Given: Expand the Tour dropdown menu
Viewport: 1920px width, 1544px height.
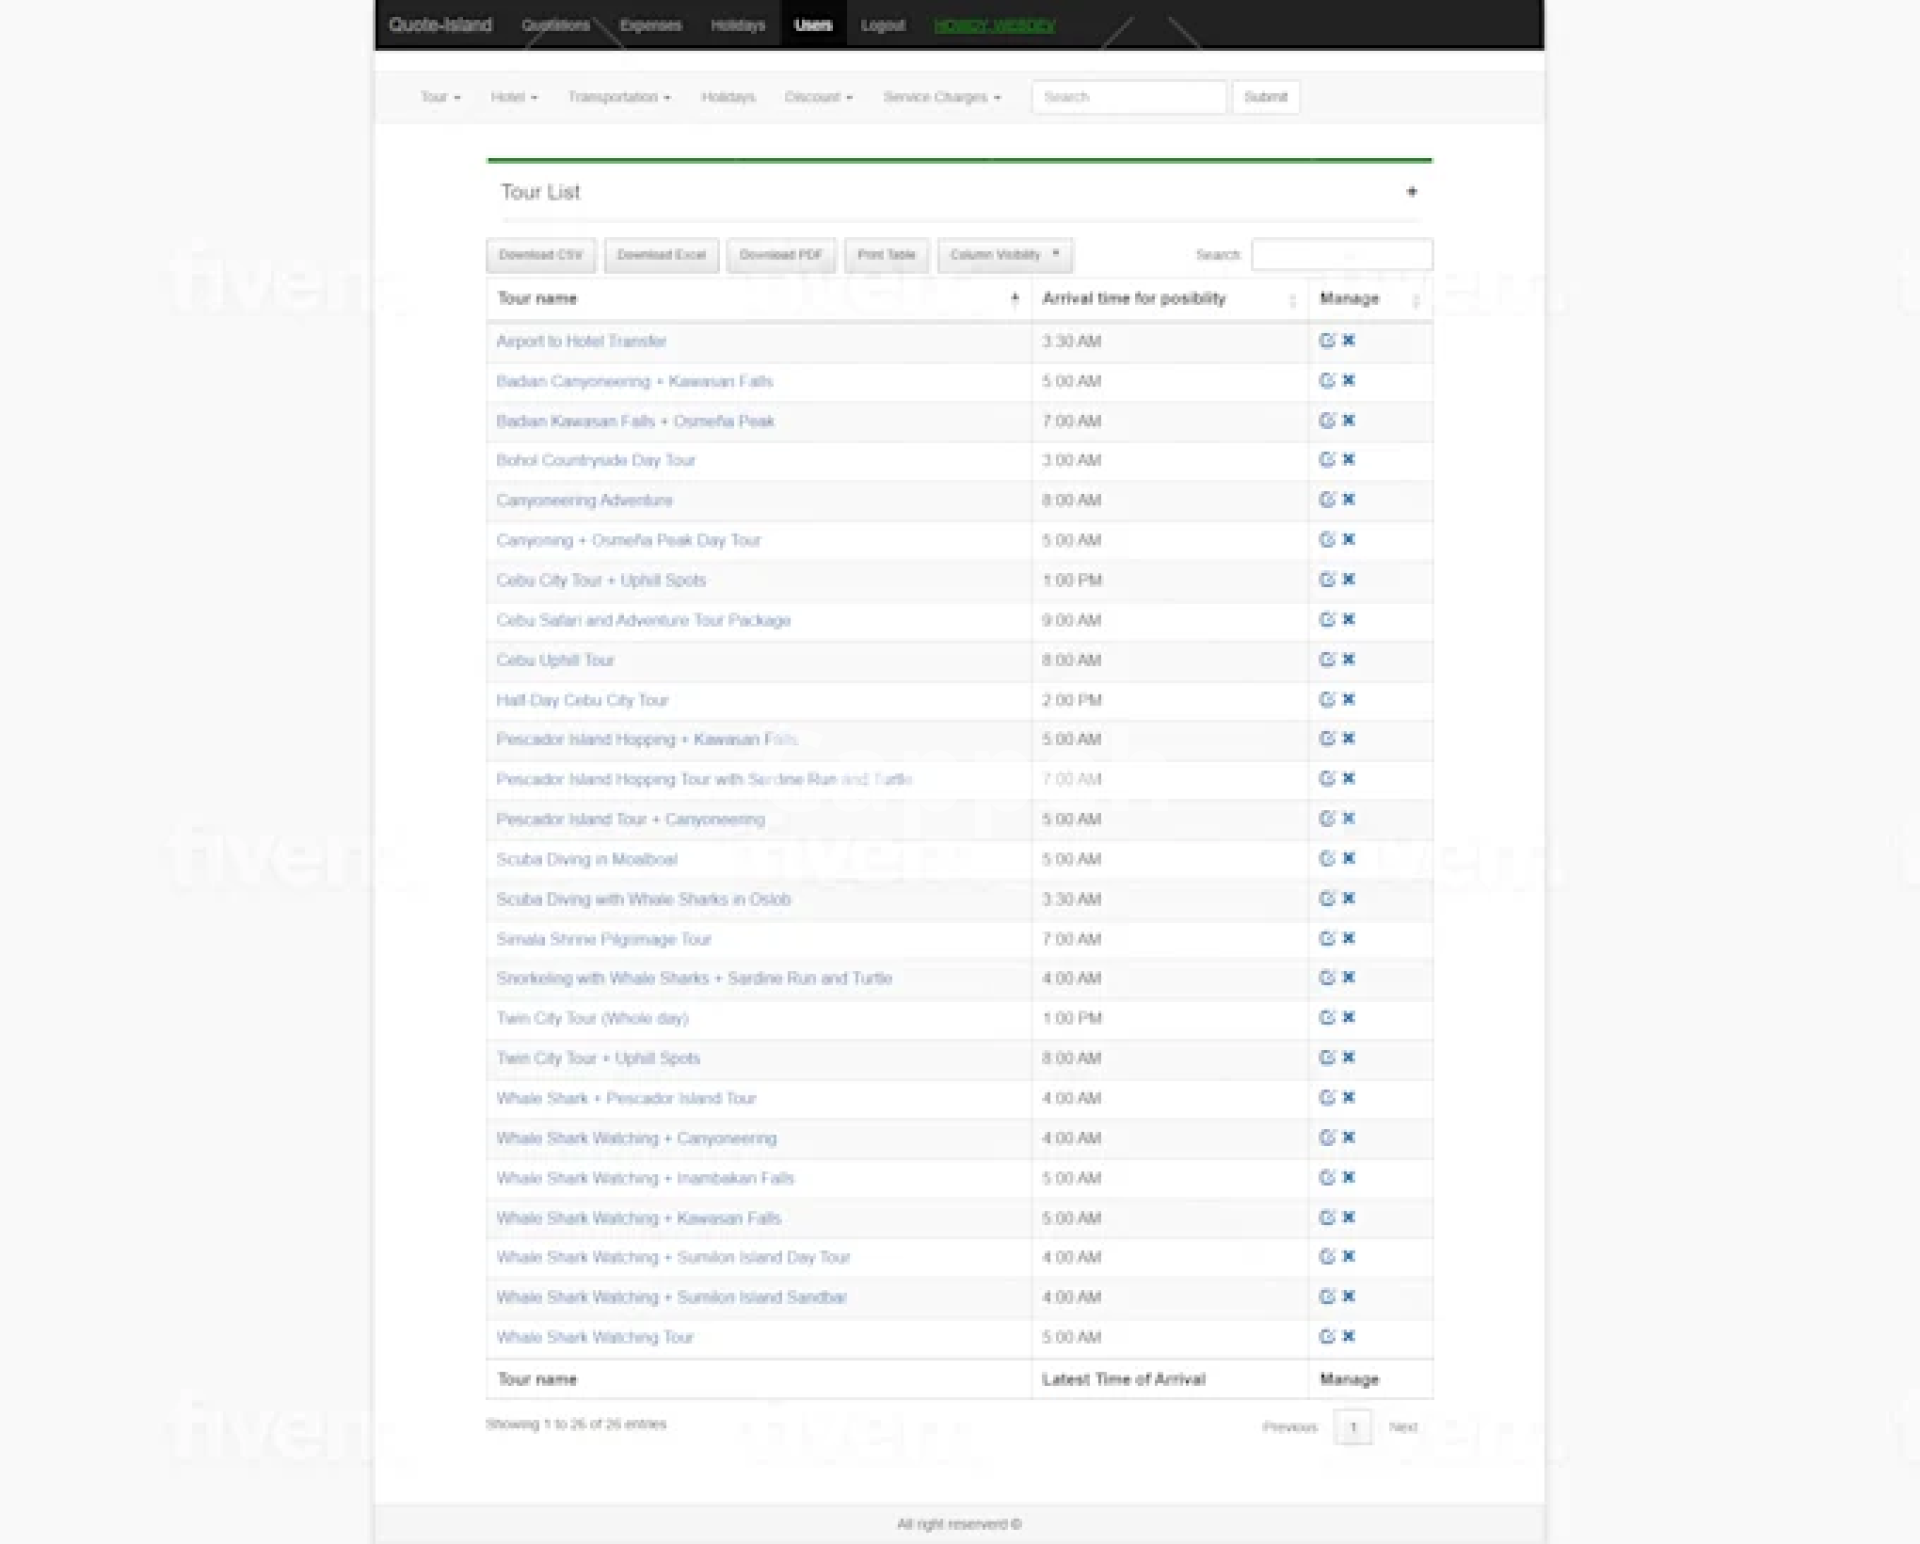Looking at the screenshot, I should 440,97.
